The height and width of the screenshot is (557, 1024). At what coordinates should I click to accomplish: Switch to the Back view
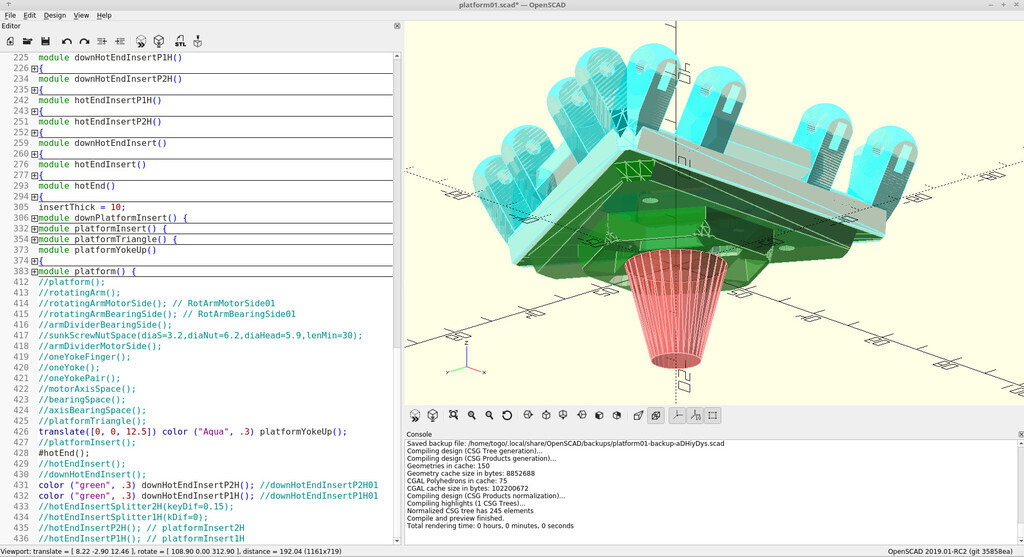616,415
